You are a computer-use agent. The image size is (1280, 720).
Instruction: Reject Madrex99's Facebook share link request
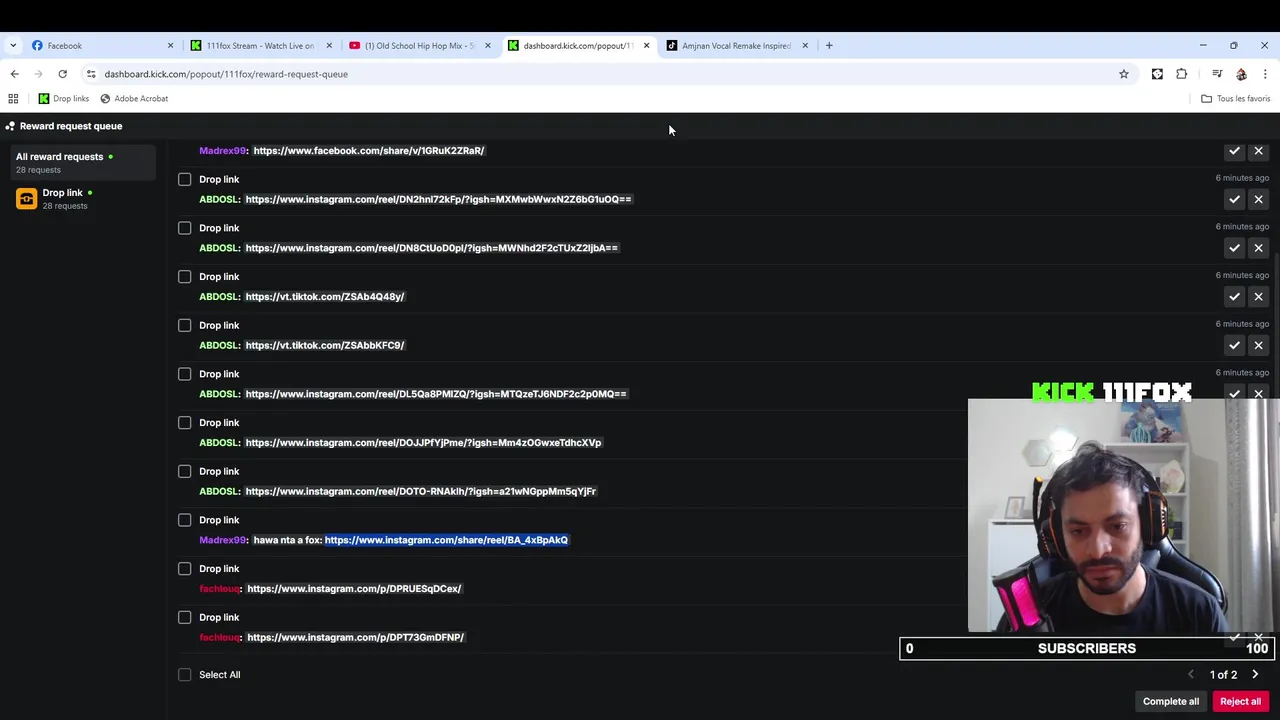[x=1258, y=151]
